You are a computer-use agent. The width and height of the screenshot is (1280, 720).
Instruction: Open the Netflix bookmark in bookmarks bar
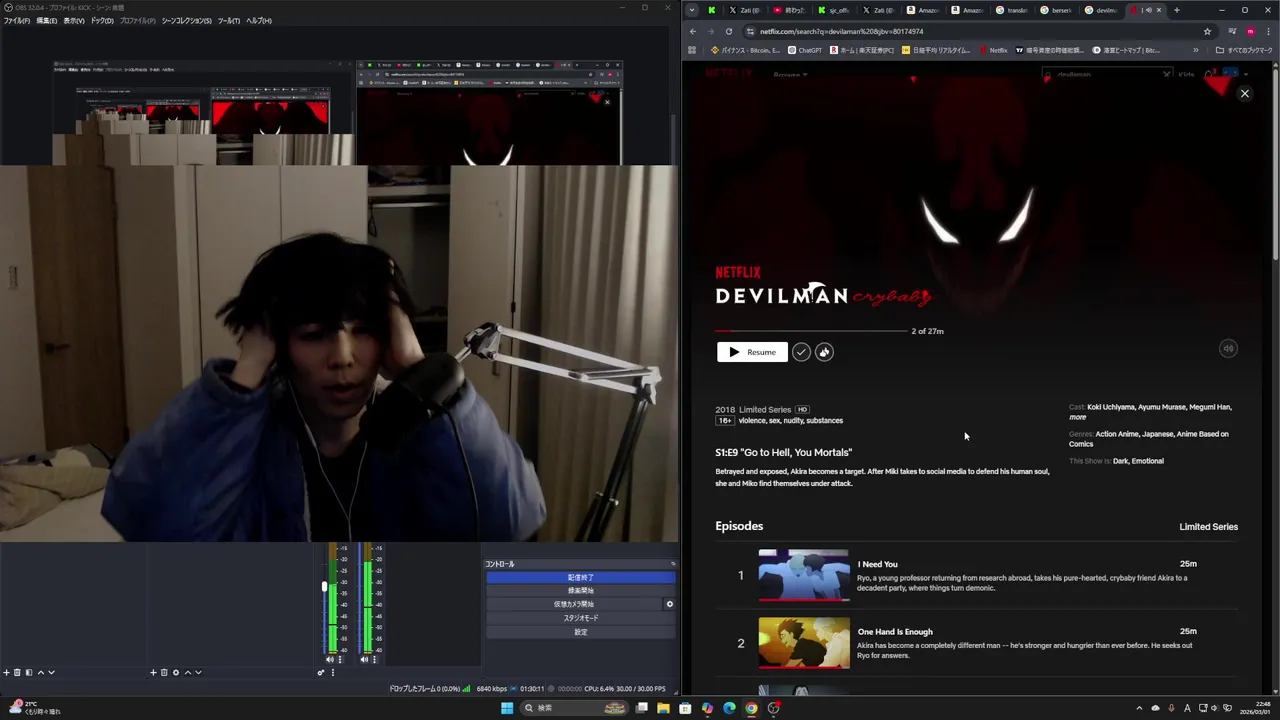point(993,50)
